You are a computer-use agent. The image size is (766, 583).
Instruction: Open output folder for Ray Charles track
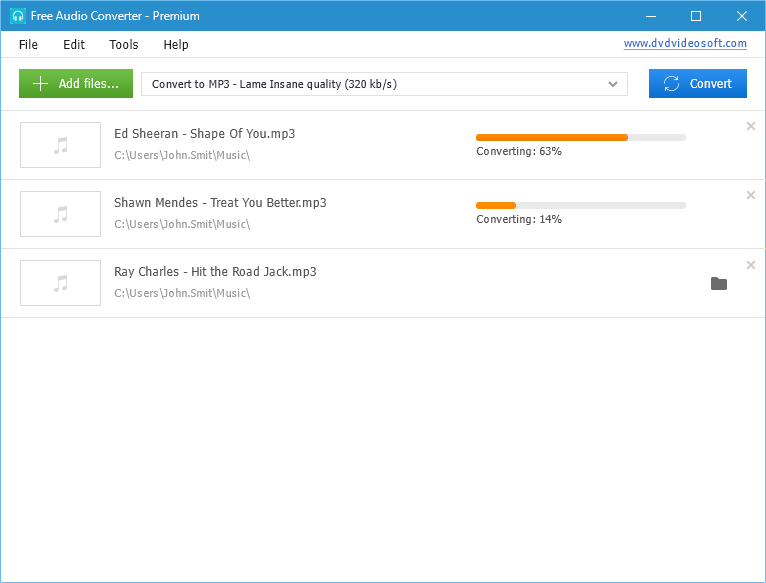click(718, 284)
